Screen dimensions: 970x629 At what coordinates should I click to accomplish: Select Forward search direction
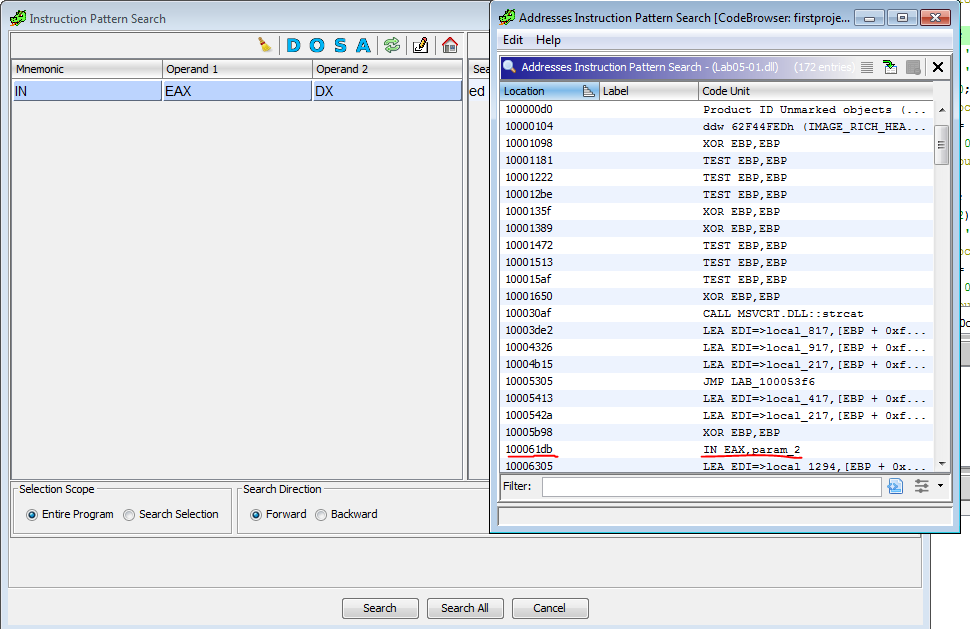[x=256, y=514]
